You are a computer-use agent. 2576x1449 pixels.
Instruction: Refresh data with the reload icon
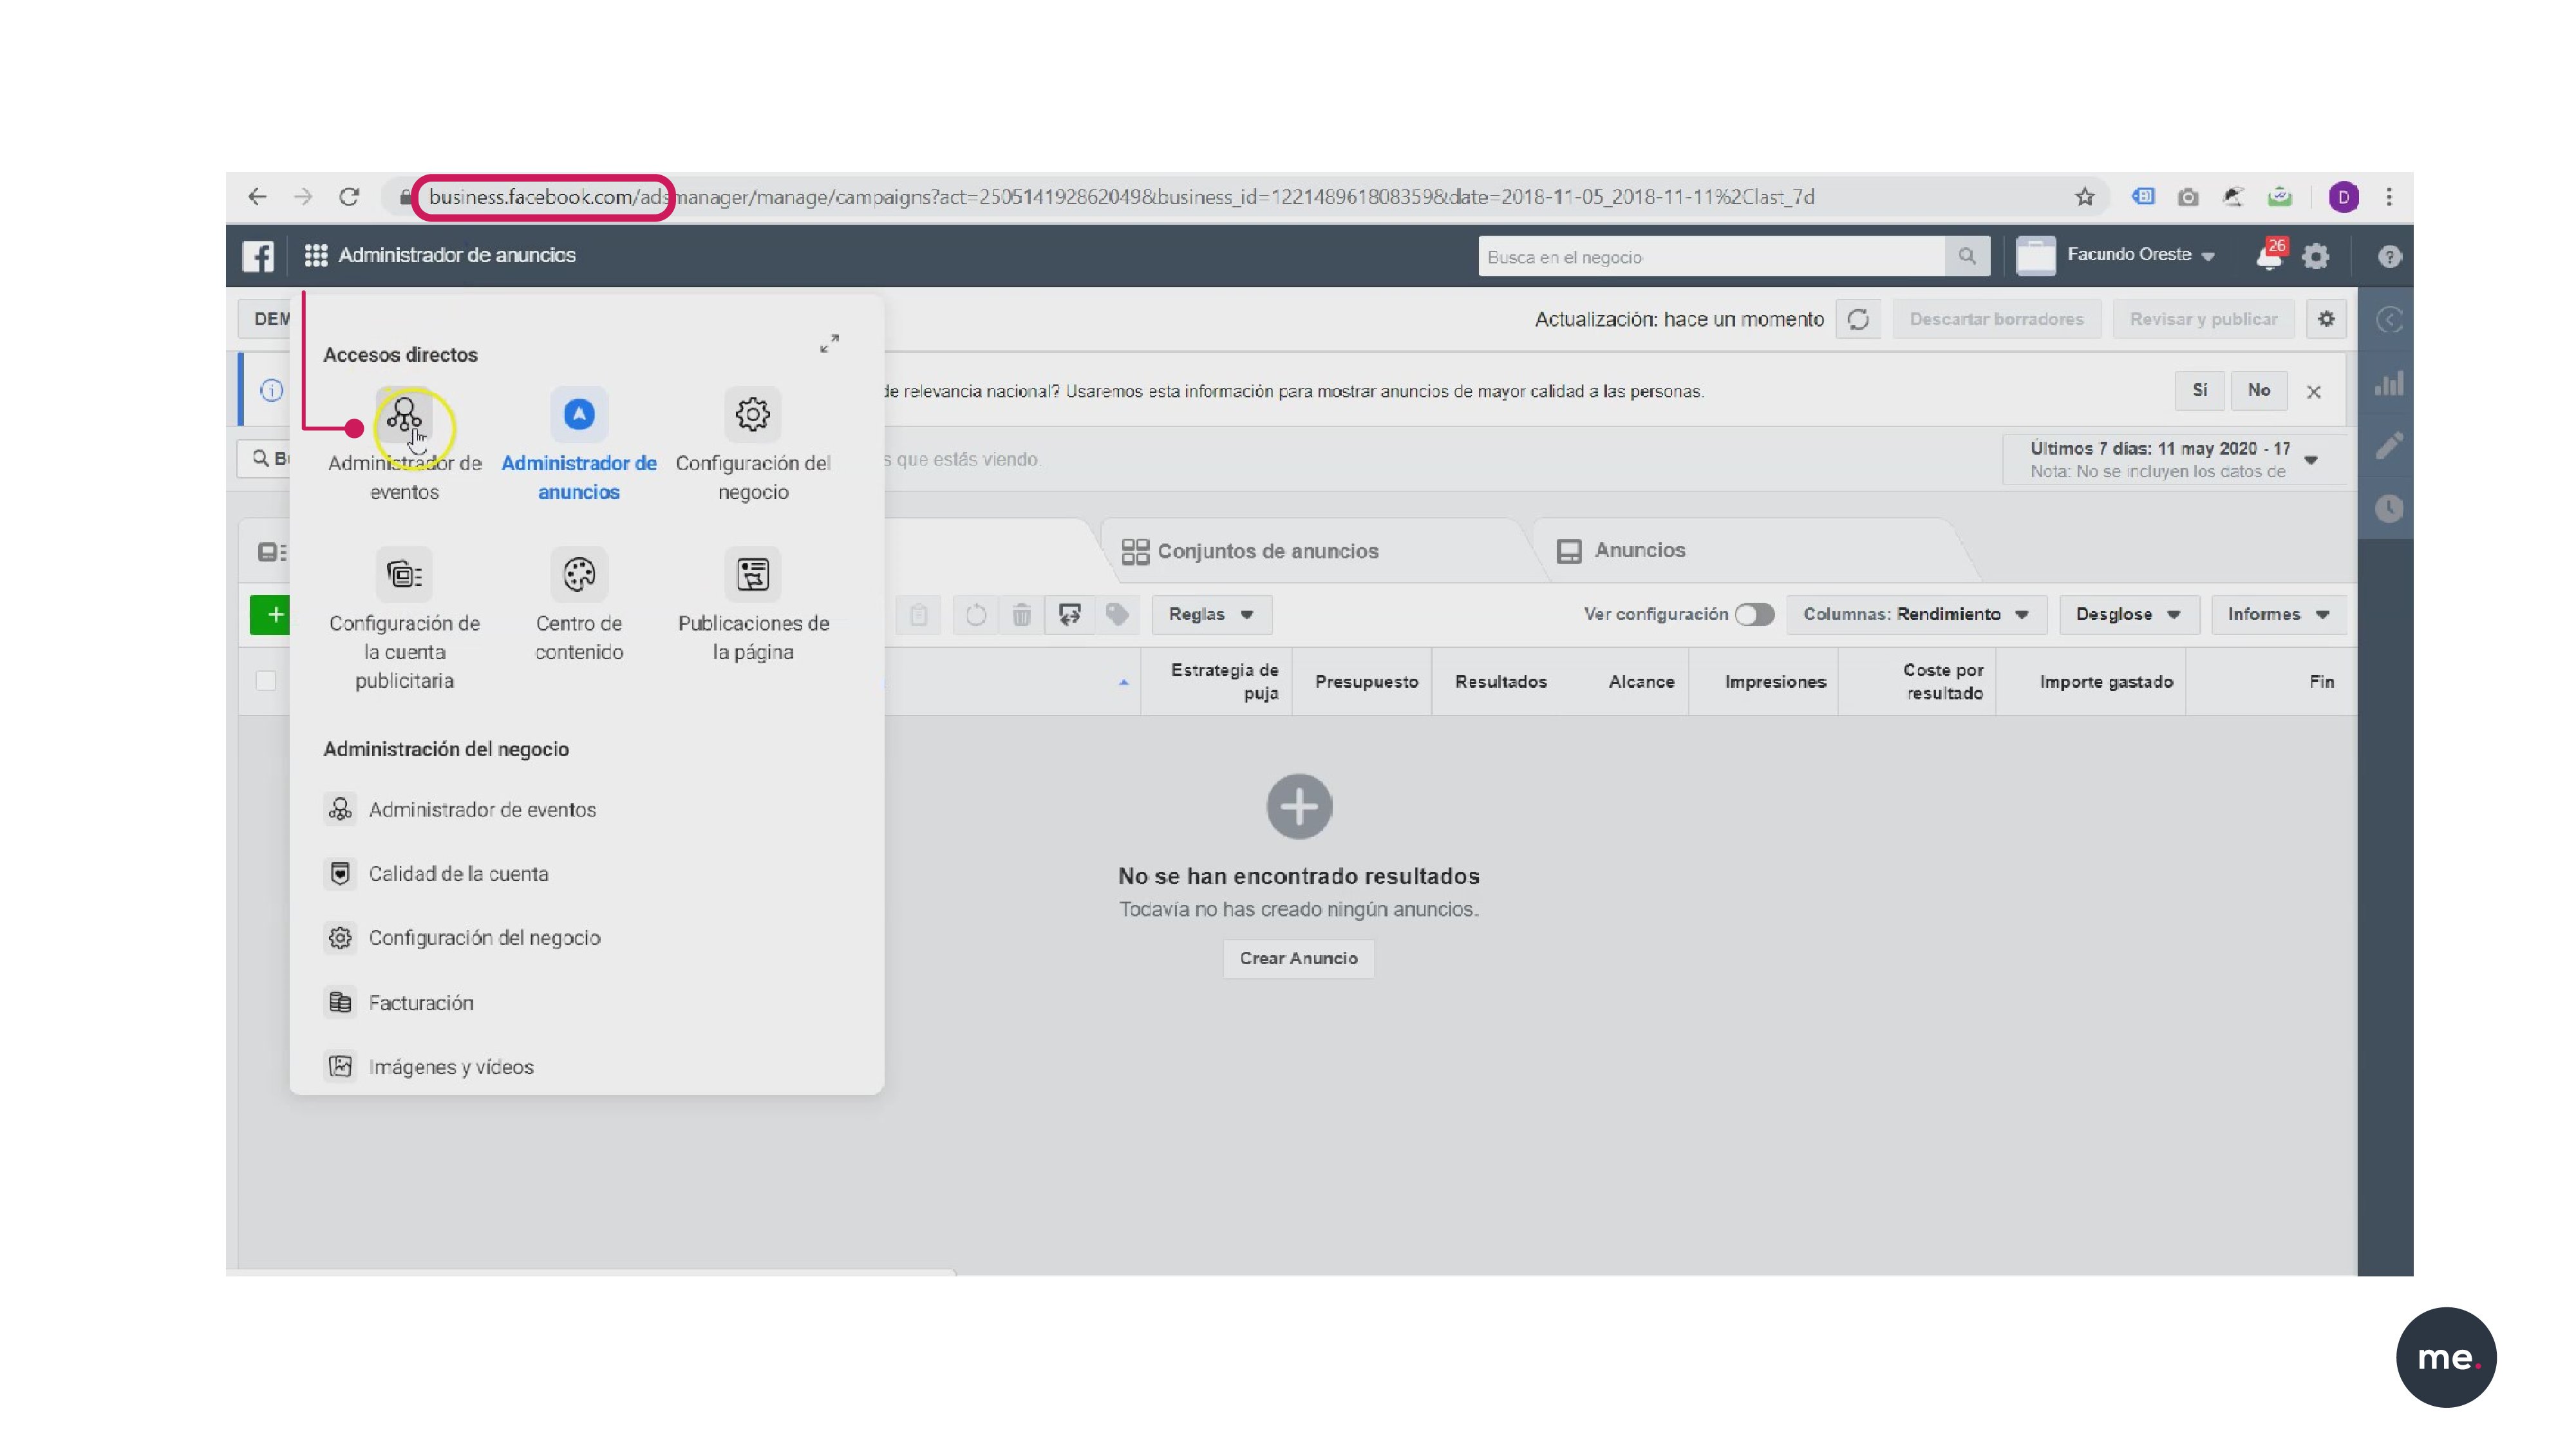1858,319
